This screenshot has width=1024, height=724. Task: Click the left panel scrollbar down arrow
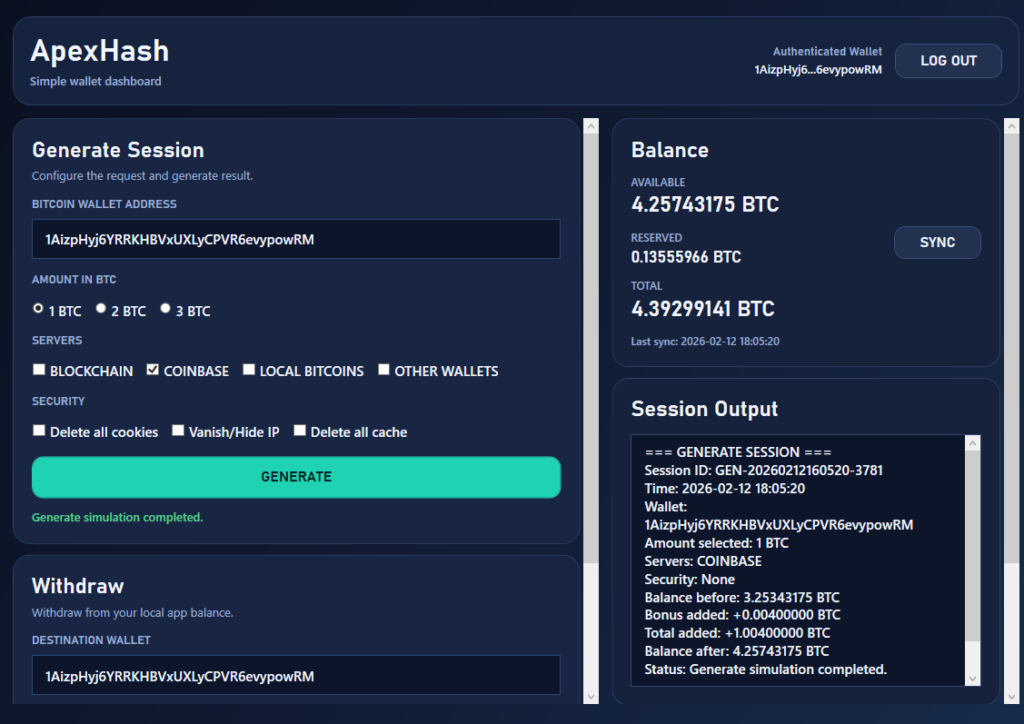pyautogui.click(x=590, y=696)
